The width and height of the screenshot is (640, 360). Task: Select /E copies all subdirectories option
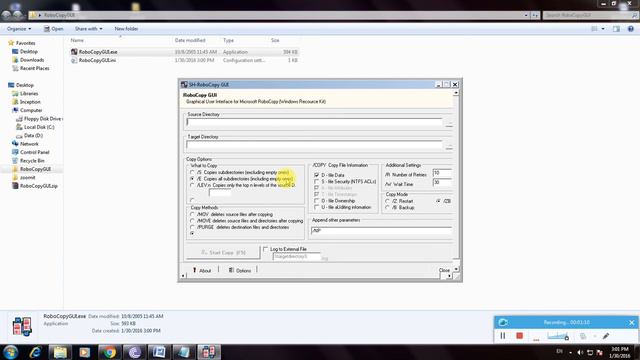(x=192, y=179)
